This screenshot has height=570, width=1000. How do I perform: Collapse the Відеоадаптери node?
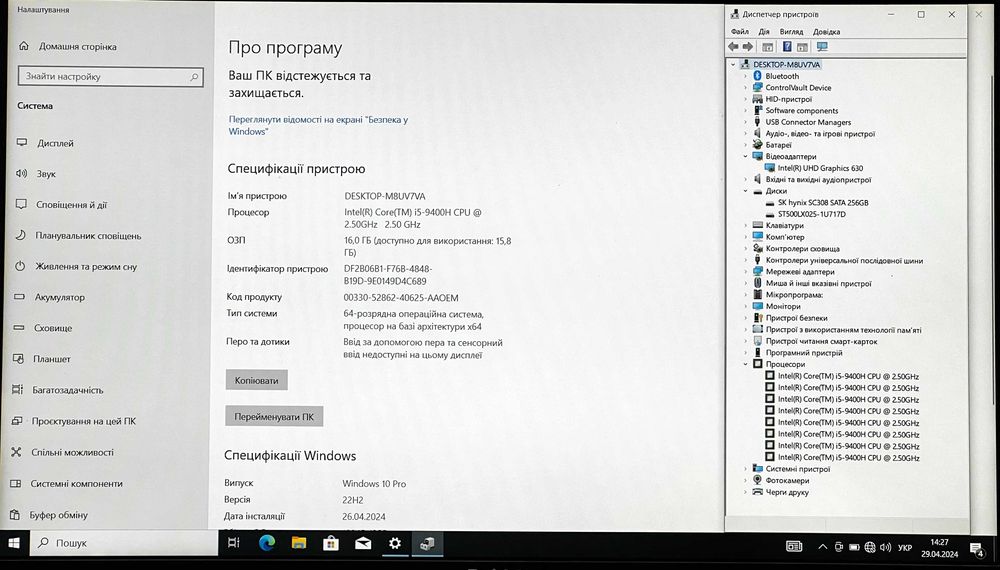point(745,156)
